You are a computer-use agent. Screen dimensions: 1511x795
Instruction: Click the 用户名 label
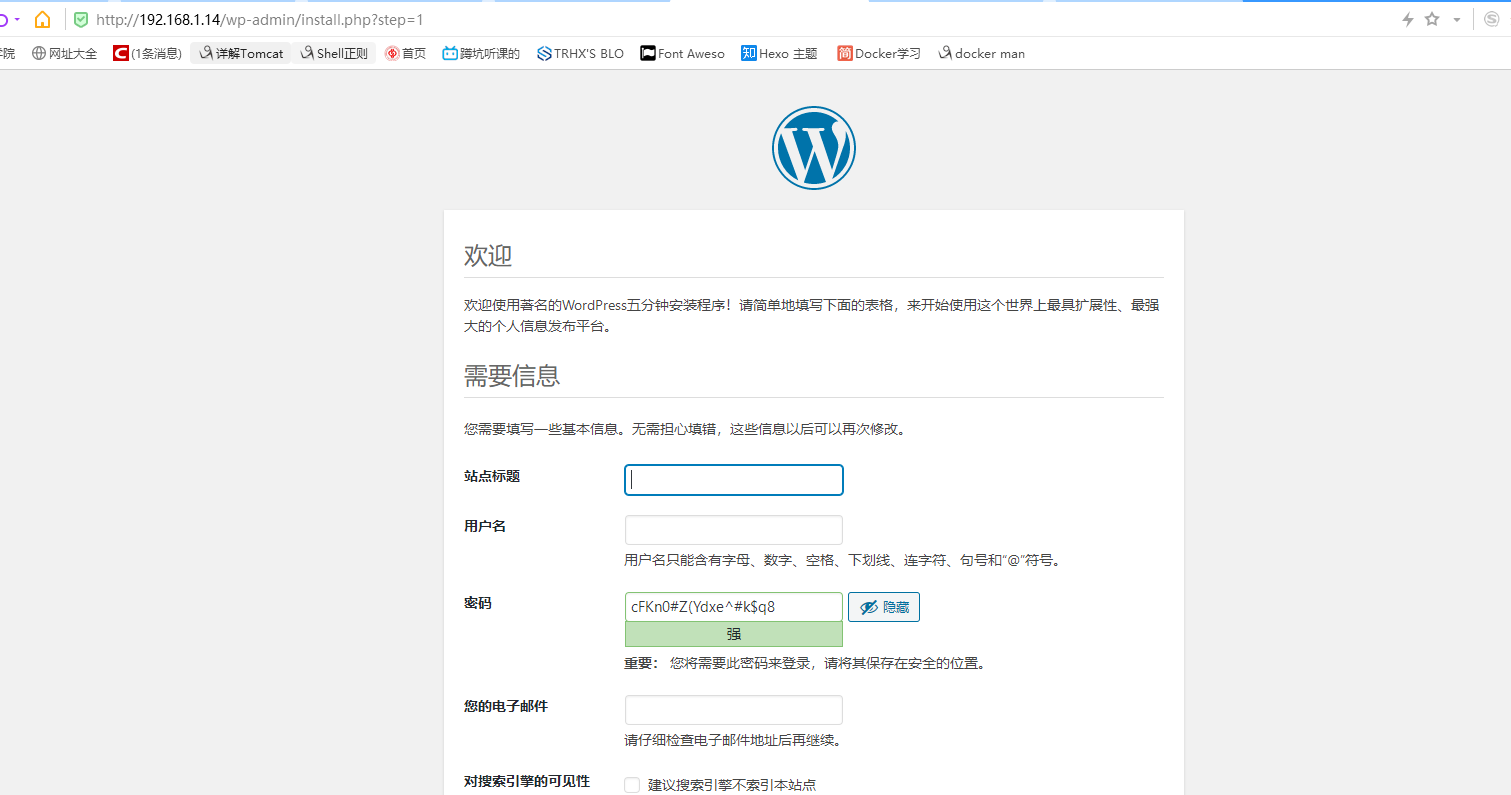pyautogui.click(x=485, y=526)
